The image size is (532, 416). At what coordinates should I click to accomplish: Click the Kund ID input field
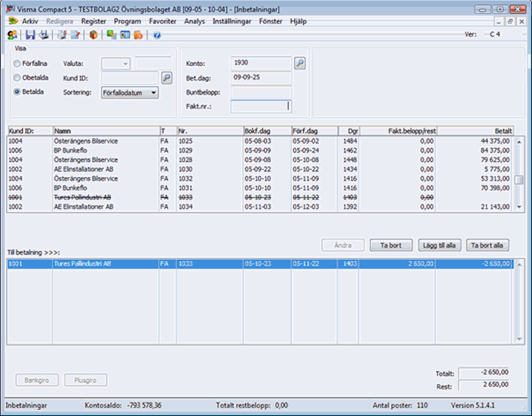click(130, 78)
